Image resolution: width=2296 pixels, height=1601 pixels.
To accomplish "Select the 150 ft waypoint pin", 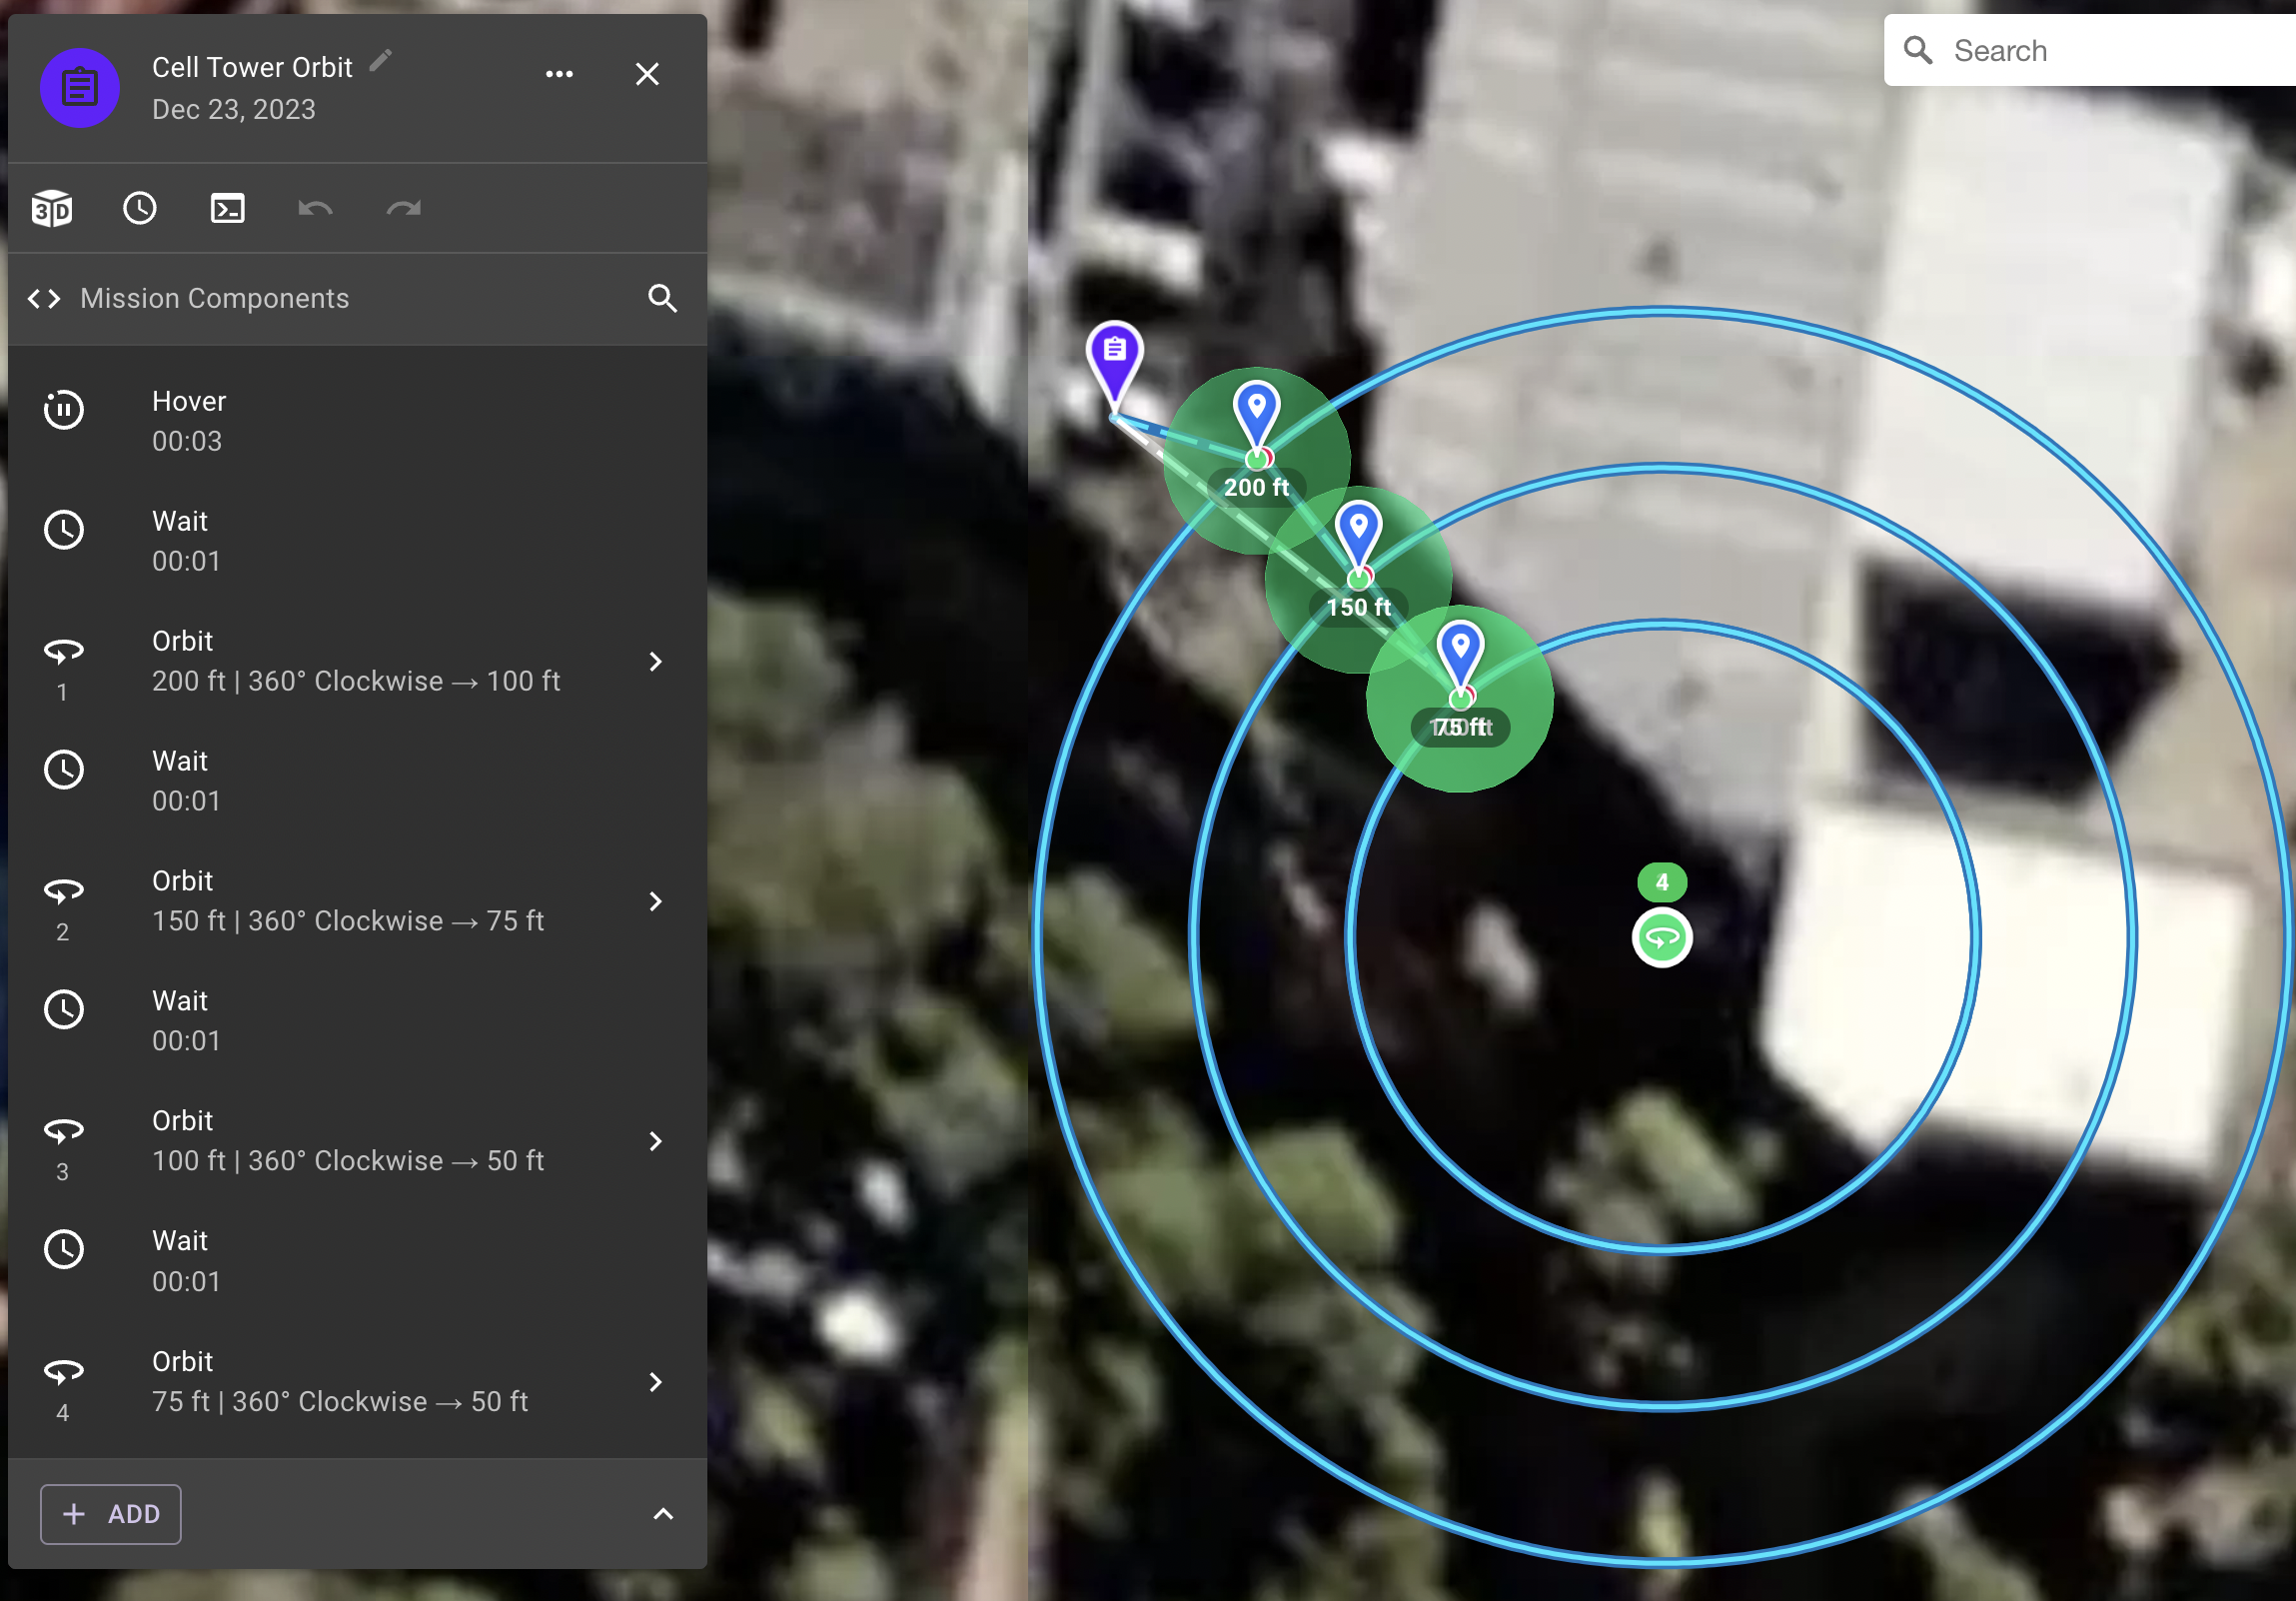I will [x=1358, y=535].
